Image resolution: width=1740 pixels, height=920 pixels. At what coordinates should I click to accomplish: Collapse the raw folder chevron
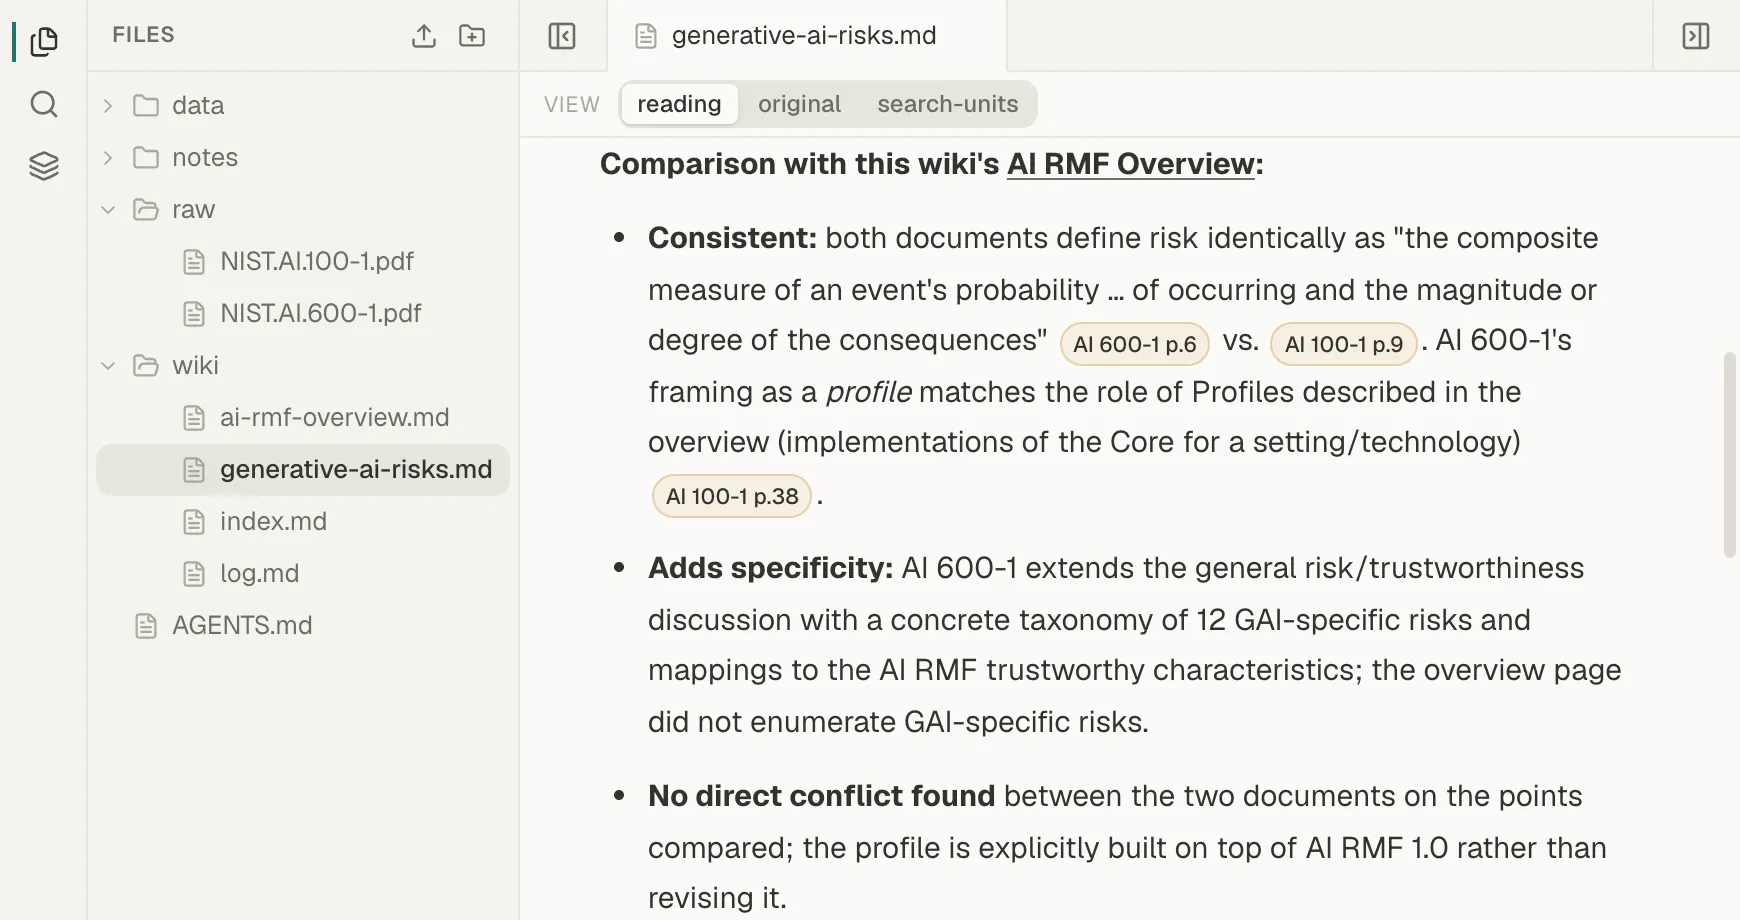pos(108,209)
